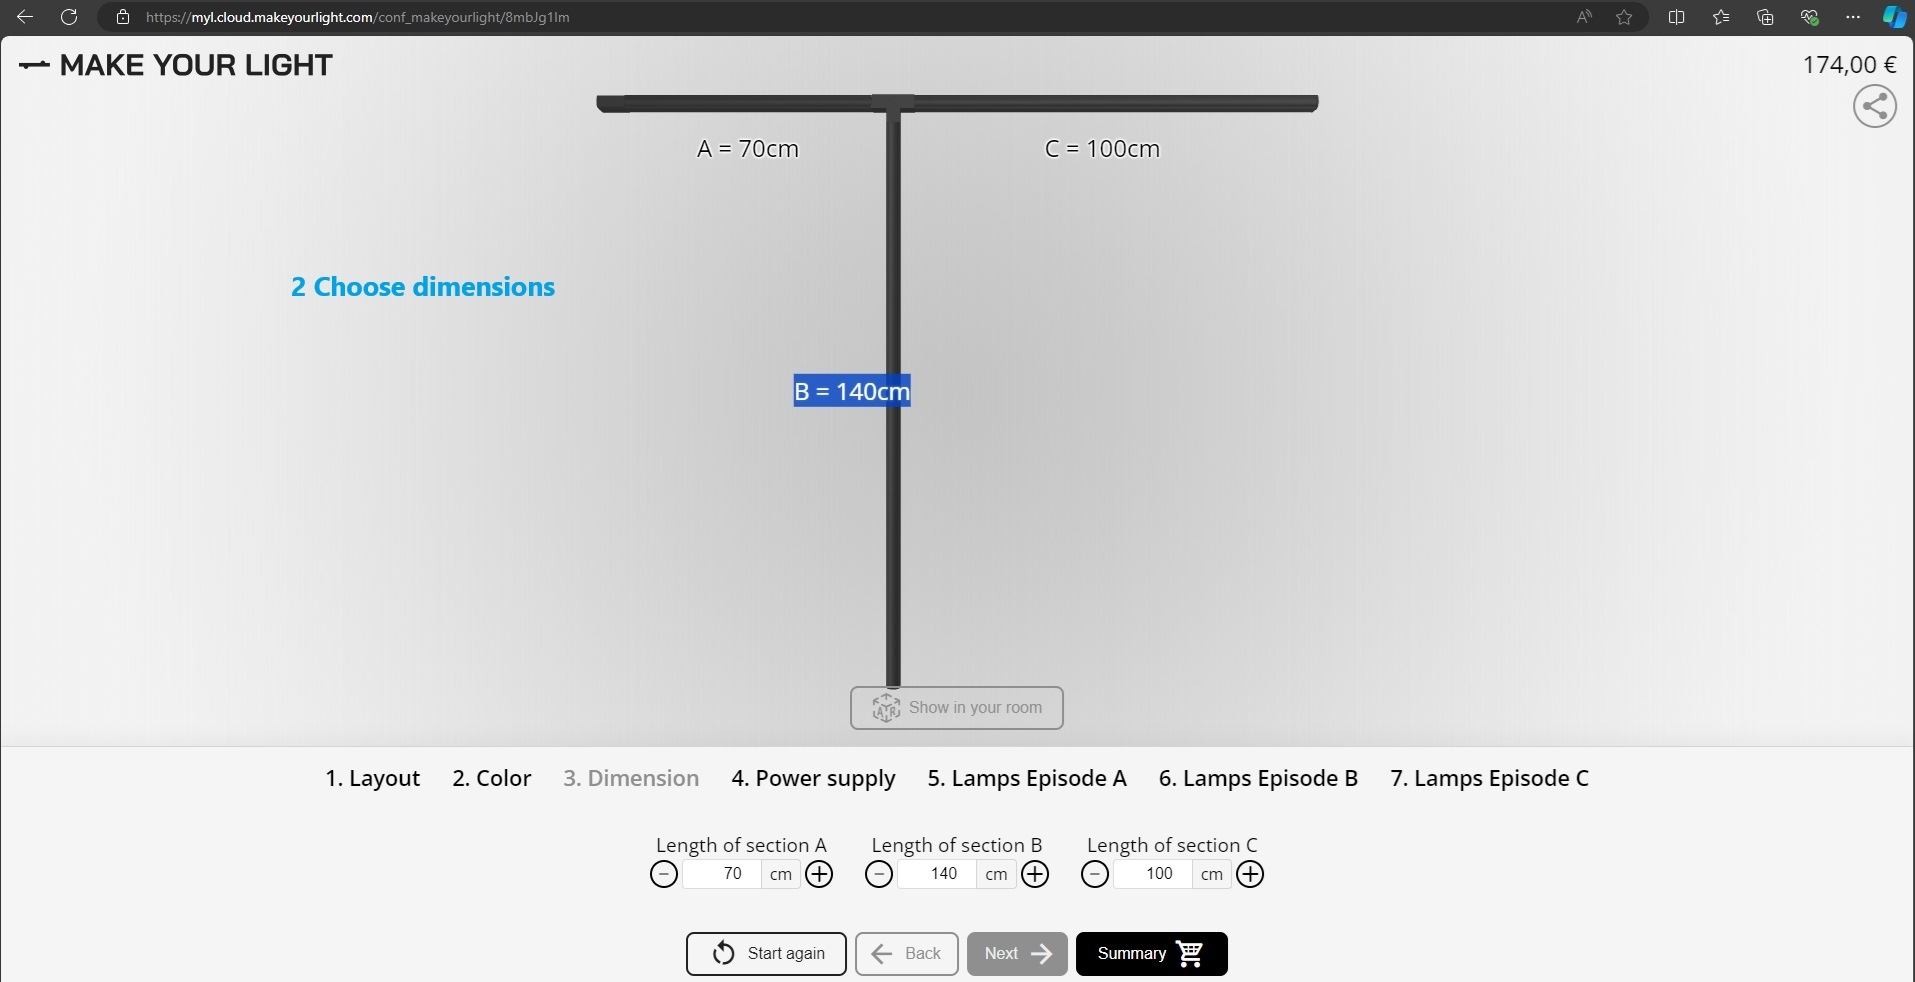Open the 1. Layout step
Screen dimensions: 1915x982
tap(372, 778)
